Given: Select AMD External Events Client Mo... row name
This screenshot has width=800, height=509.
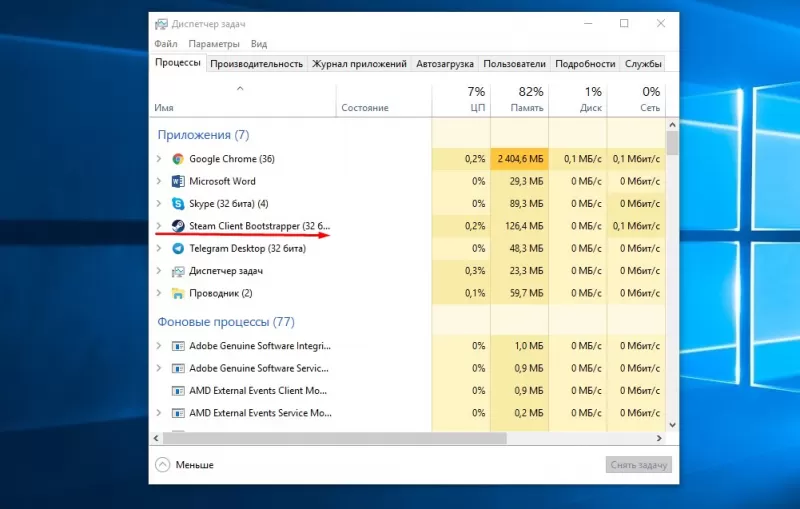Looking at the screenshot, I should pos(258,391).
